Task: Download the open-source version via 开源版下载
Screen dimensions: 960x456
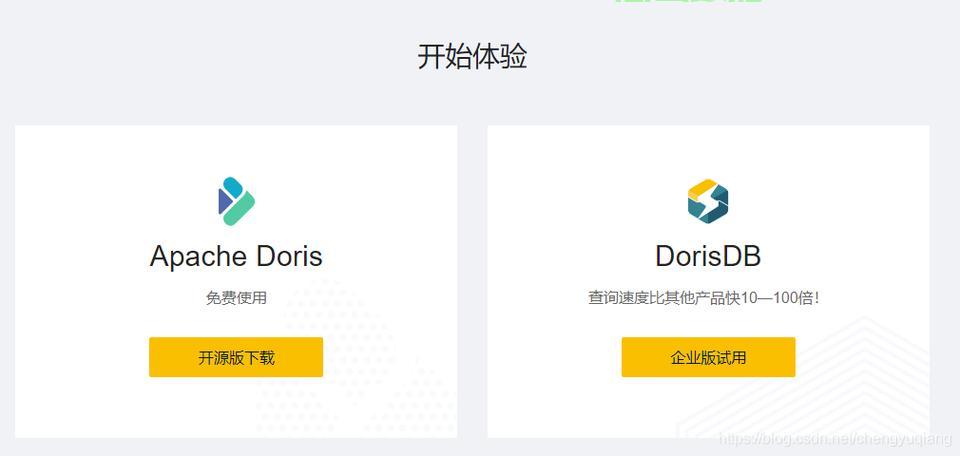Action: (236, 357)
